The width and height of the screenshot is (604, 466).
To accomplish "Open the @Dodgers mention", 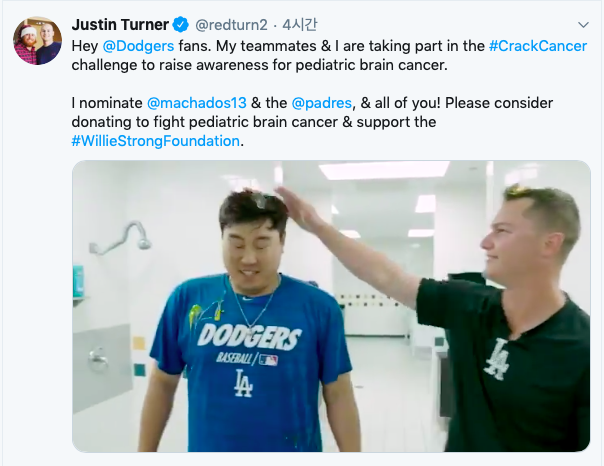I will [138, 46].
